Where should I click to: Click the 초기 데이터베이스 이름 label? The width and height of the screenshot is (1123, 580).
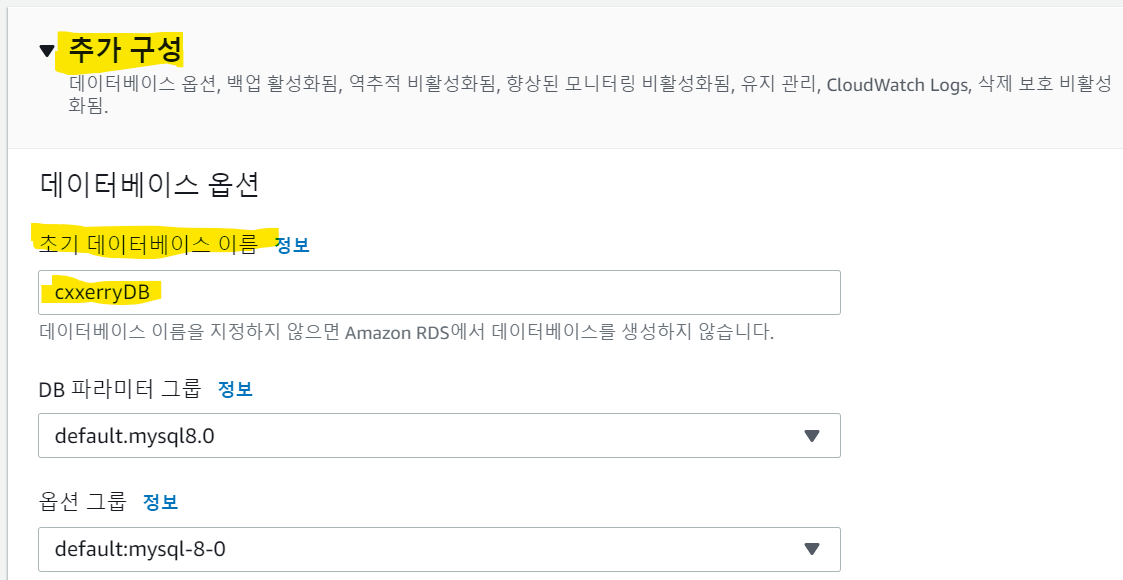148,244
